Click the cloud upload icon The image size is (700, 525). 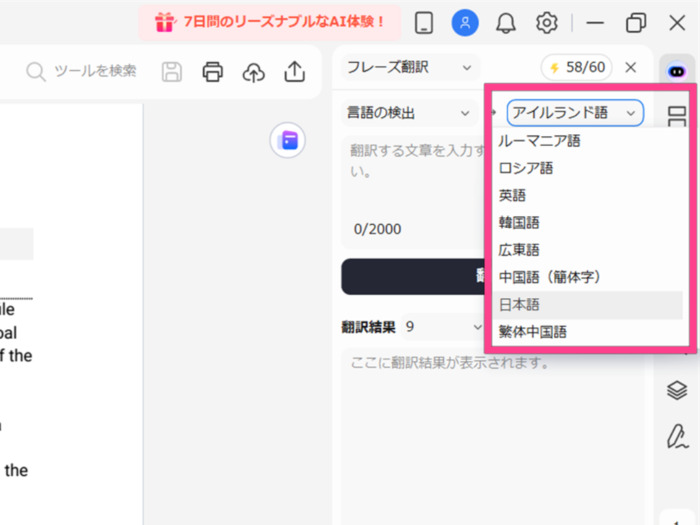(x=254, y=72)
